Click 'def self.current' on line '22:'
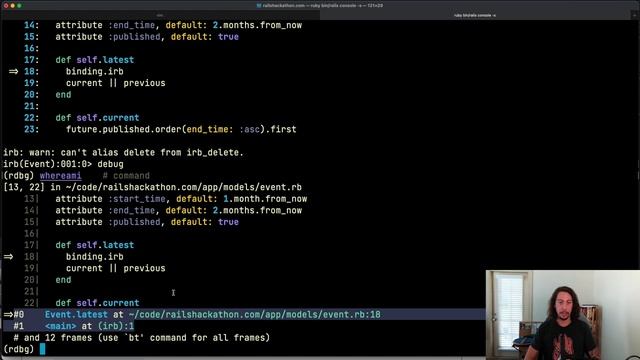Screen dimensions: 640x360 coord(97,118)
